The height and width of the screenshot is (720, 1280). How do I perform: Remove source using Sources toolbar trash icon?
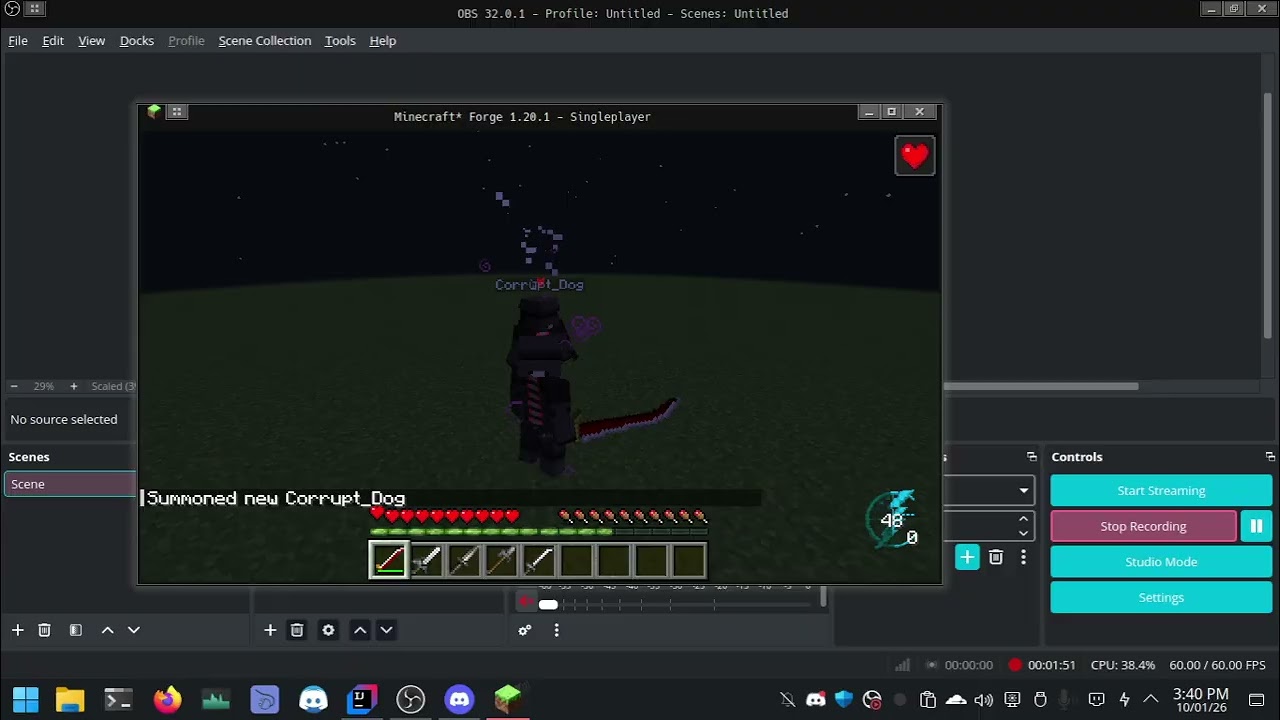coord(297,630)
